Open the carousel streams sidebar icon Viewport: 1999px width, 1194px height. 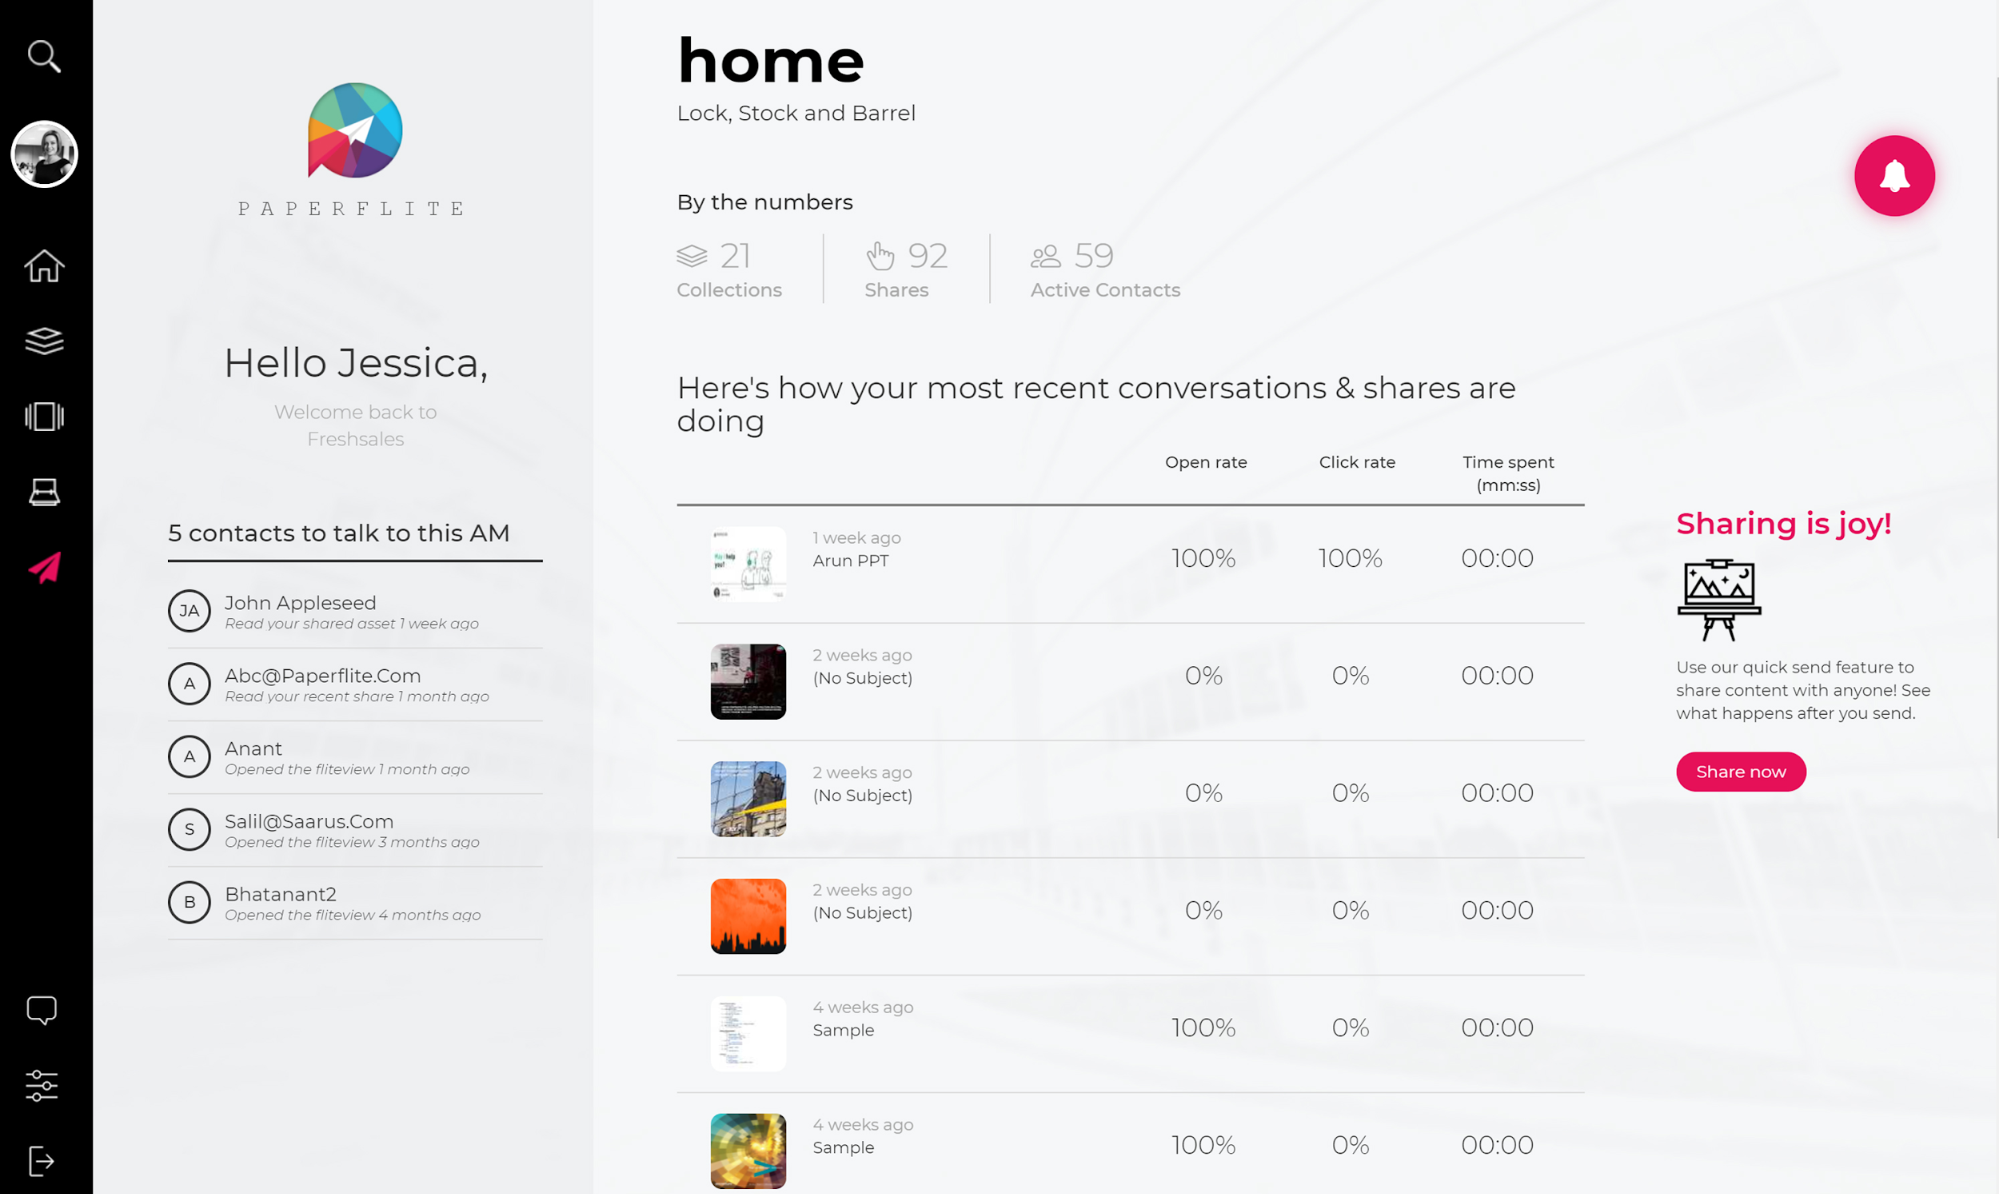coord(44,416)
